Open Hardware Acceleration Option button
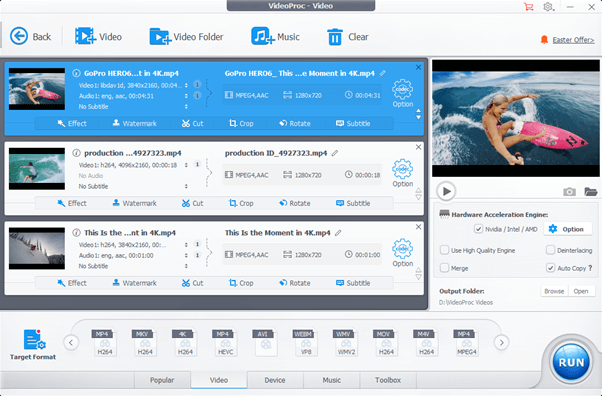 click(567, 229)
